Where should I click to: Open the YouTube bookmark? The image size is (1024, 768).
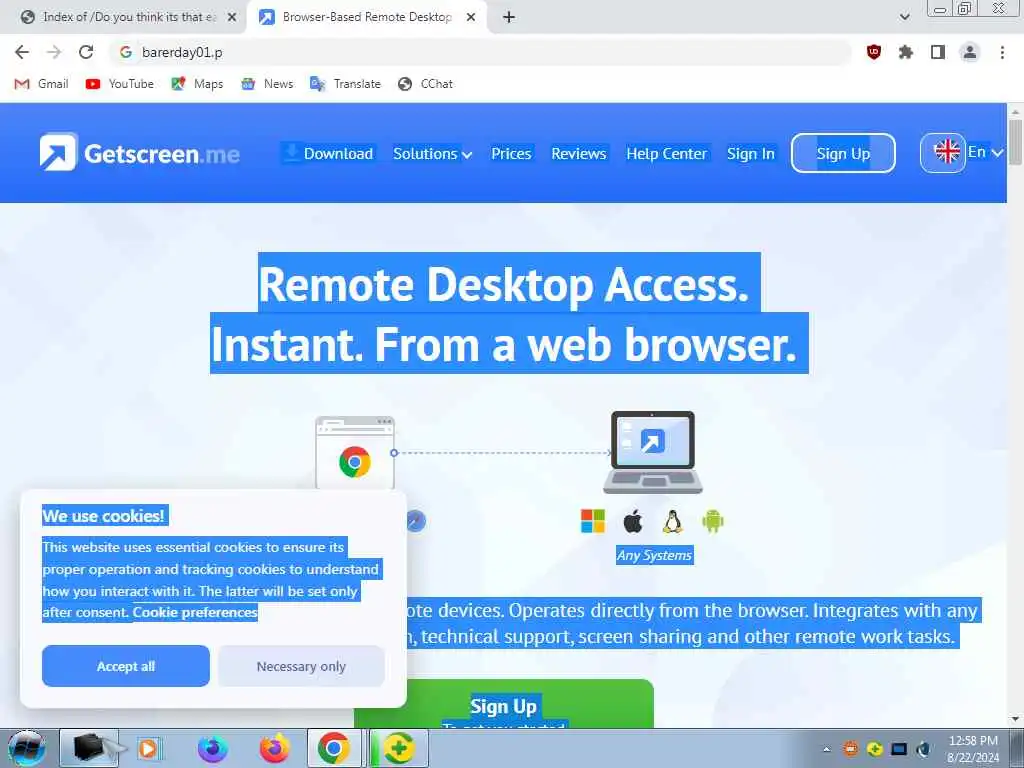(120, 84)
